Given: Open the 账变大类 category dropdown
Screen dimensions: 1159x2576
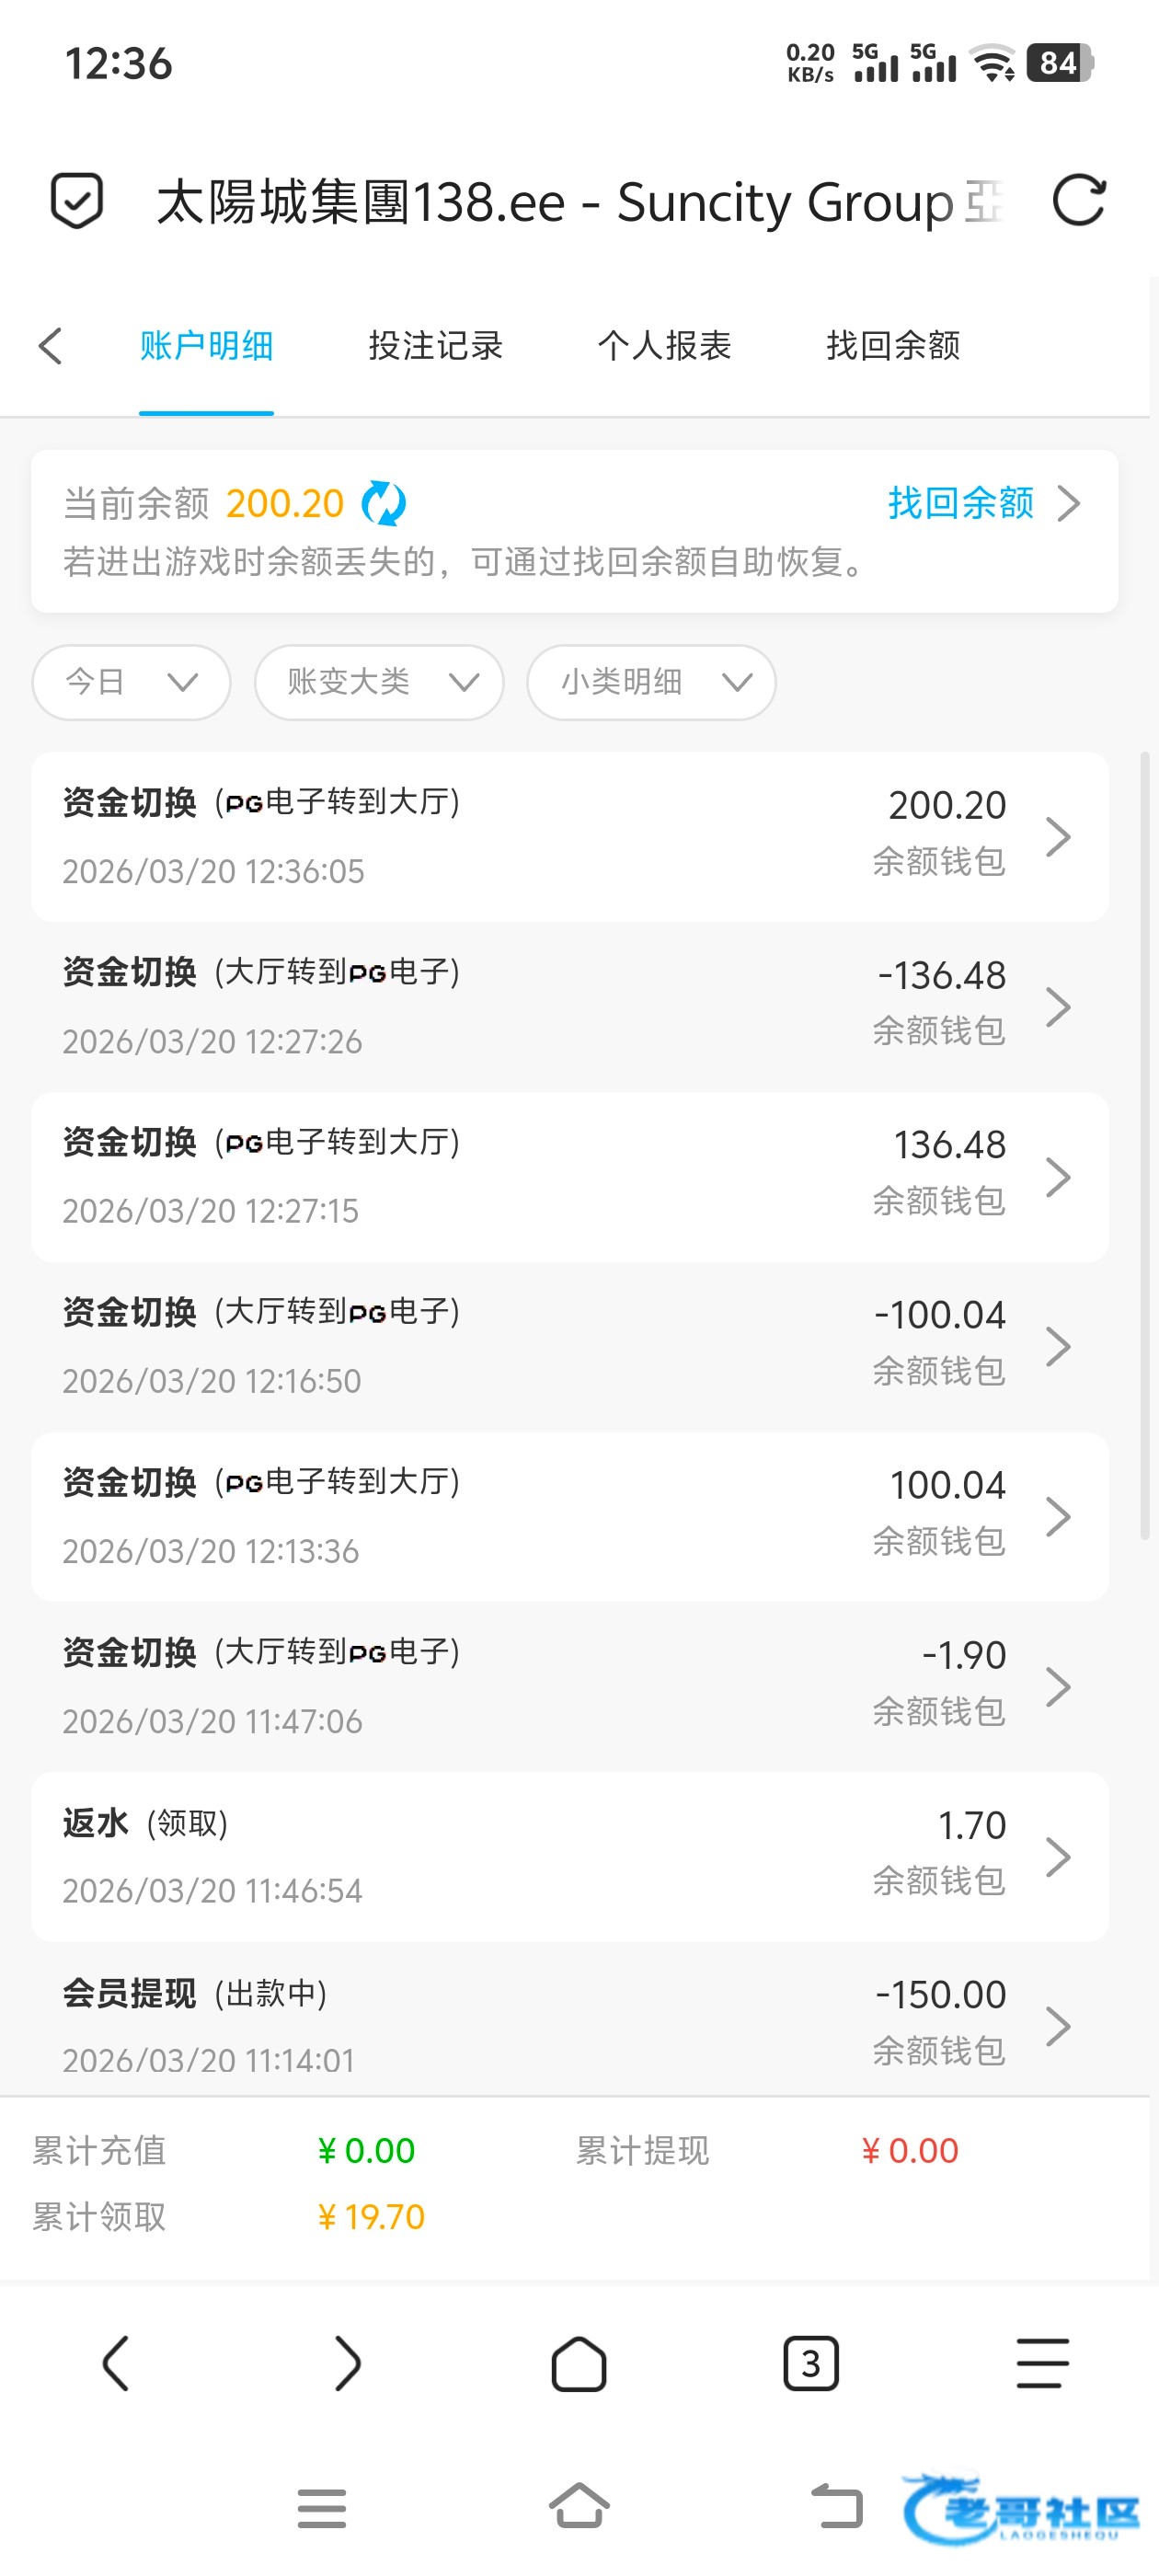Looking at the screenshot, I should [379, 682].
